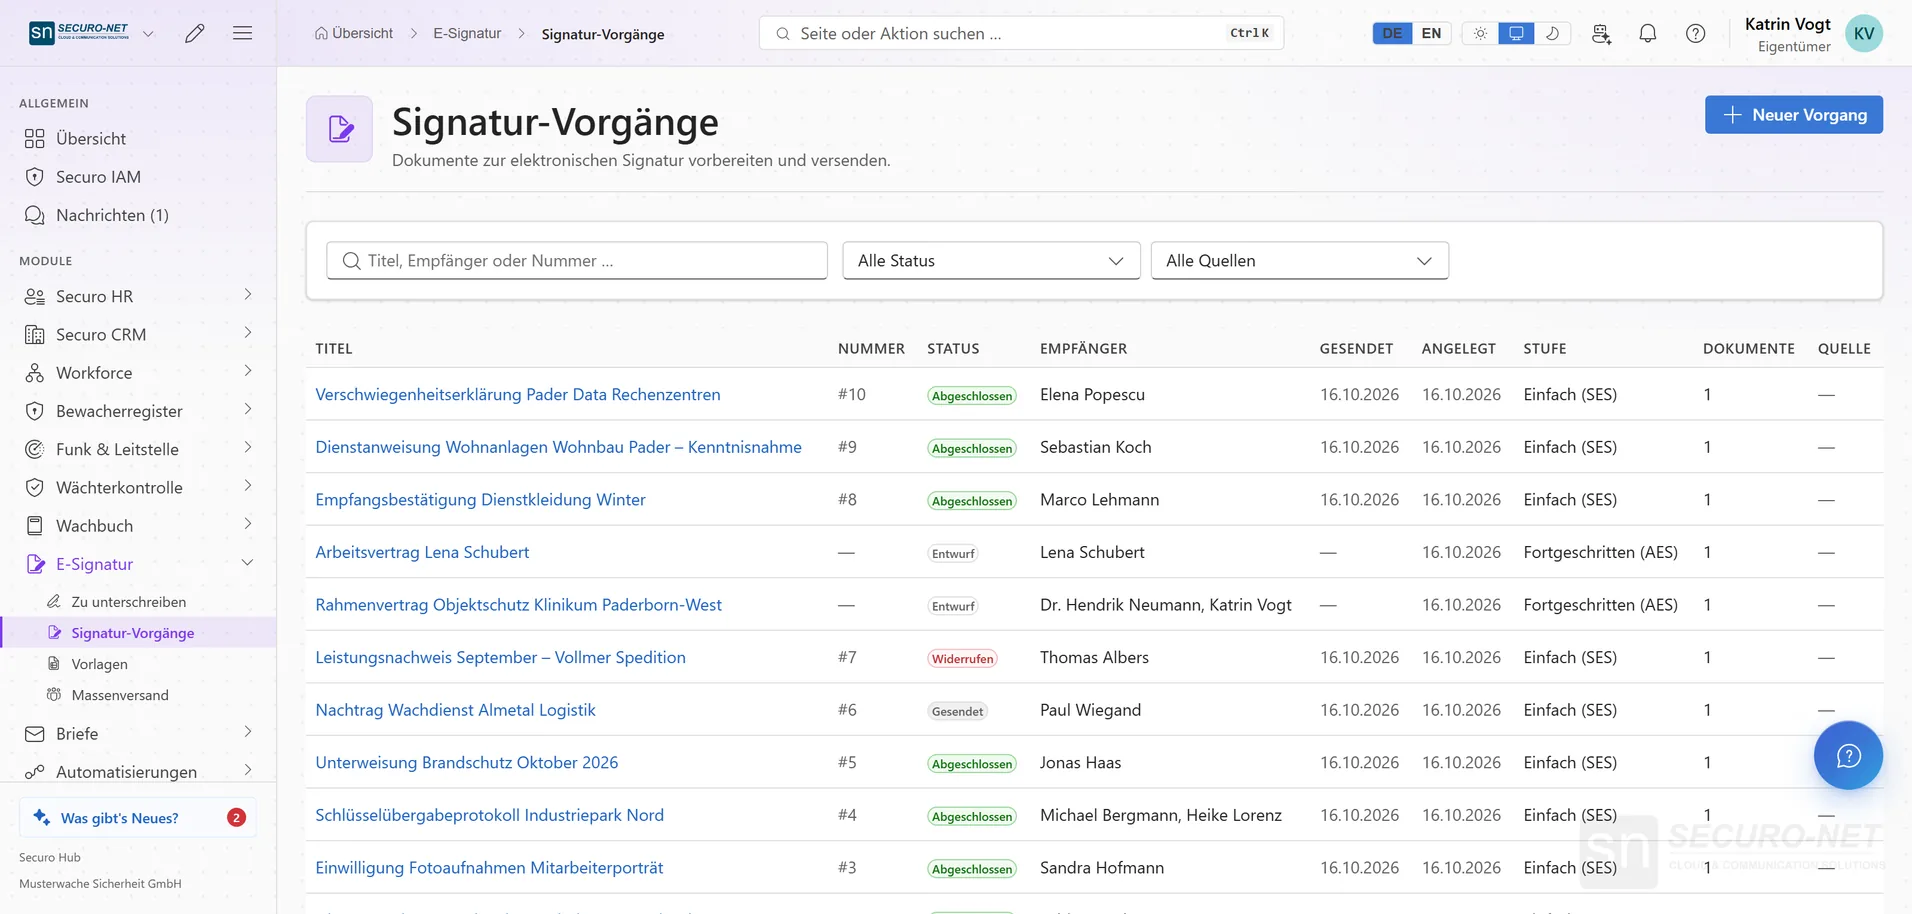Screen dimensions: 1912x914
Task: Focus the Seite oder Aktion suchen field
Action: coord(1021,33)
